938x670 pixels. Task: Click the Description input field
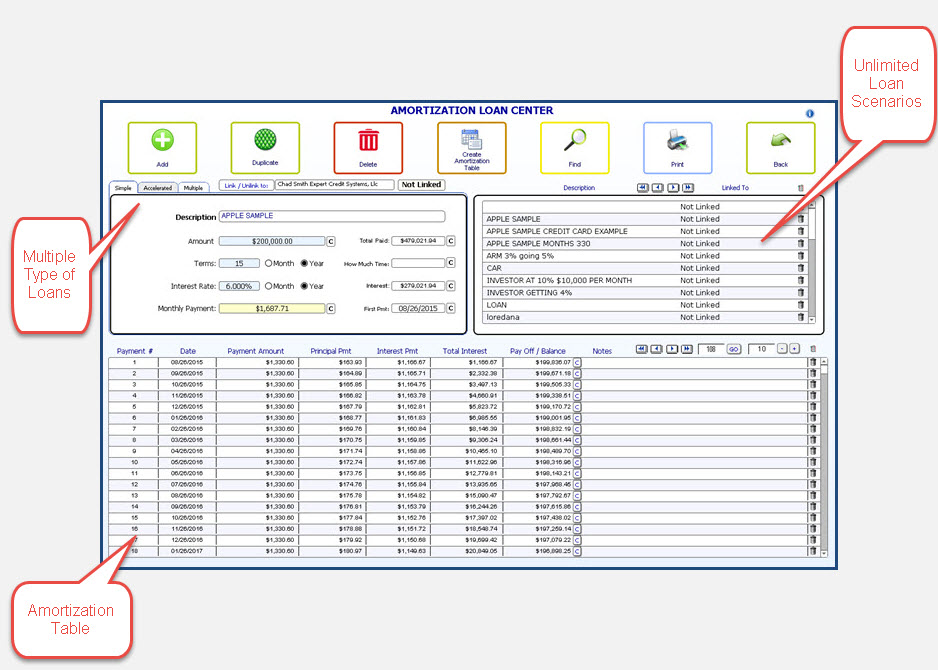tap(331, 216)
